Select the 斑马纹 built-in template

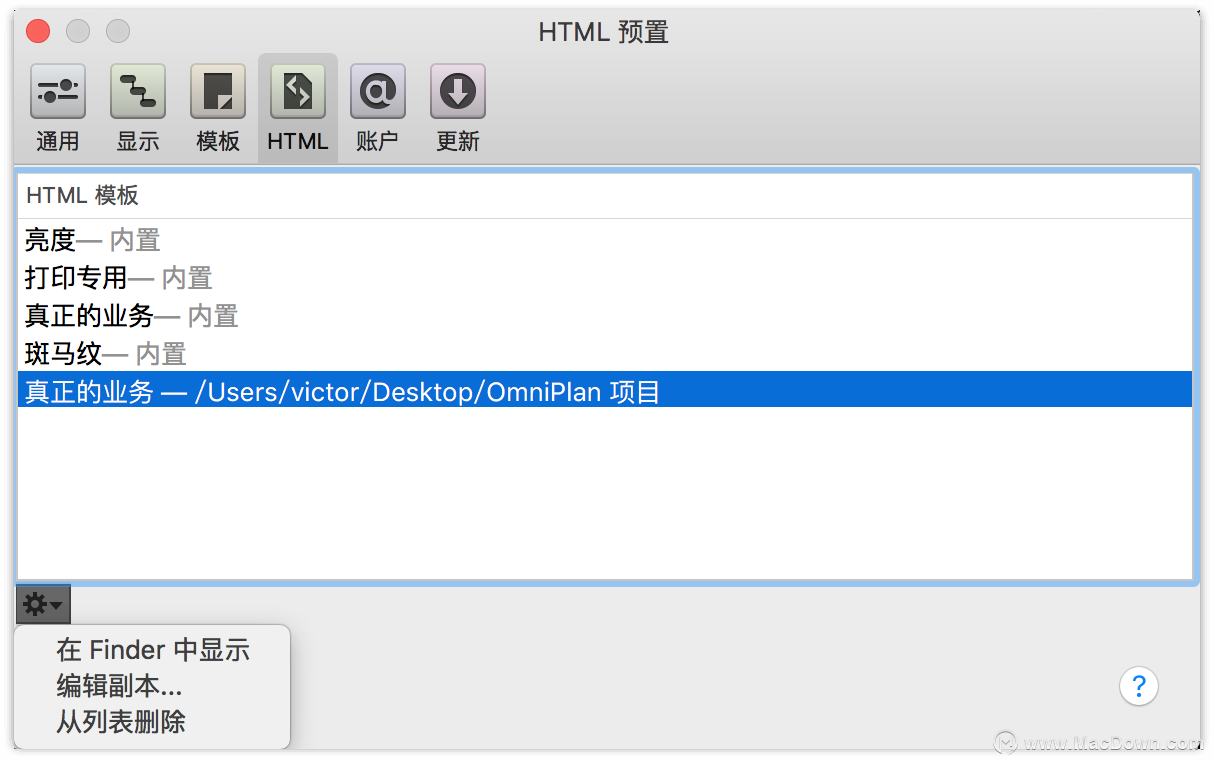click(605, 353)
